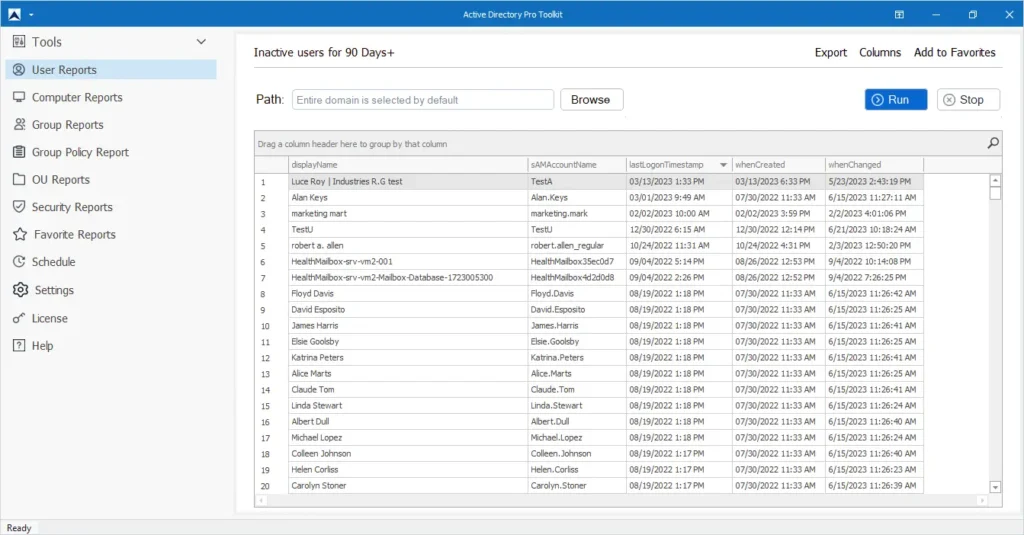Click the Group Reports people icon
Screen dimensions: 1024x535
point(19,124)
